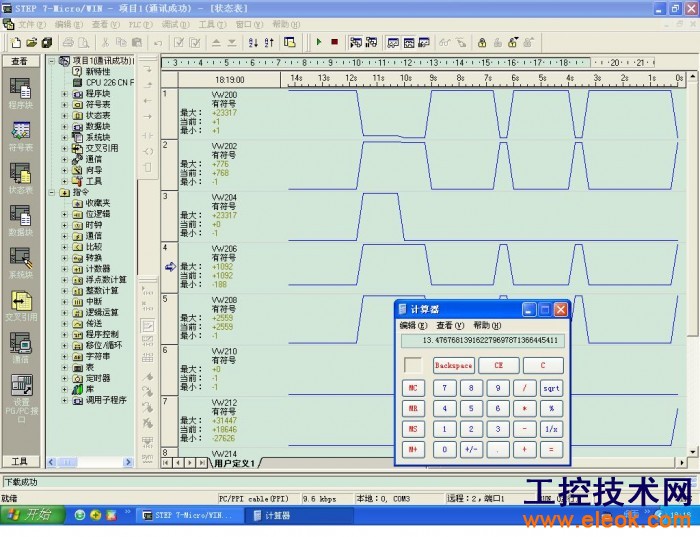The image size is (700, 537).
Task: Expand the 定时器 instruction folder
Action: point(64,378)
